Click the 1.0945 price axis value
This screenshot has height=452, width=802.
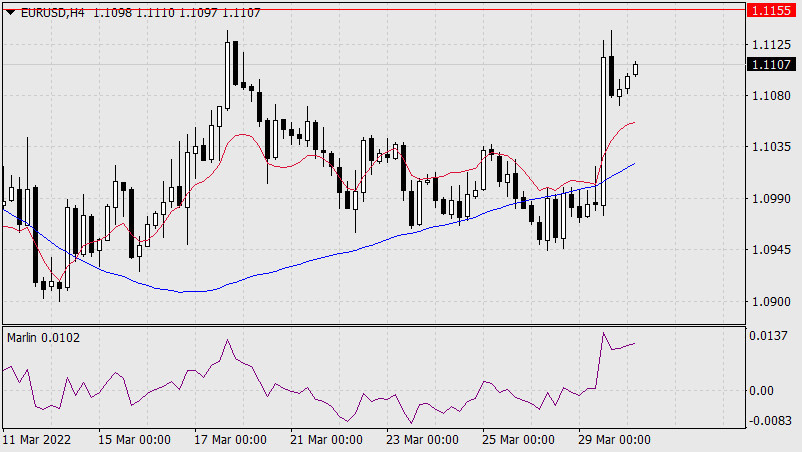point(771,250)
